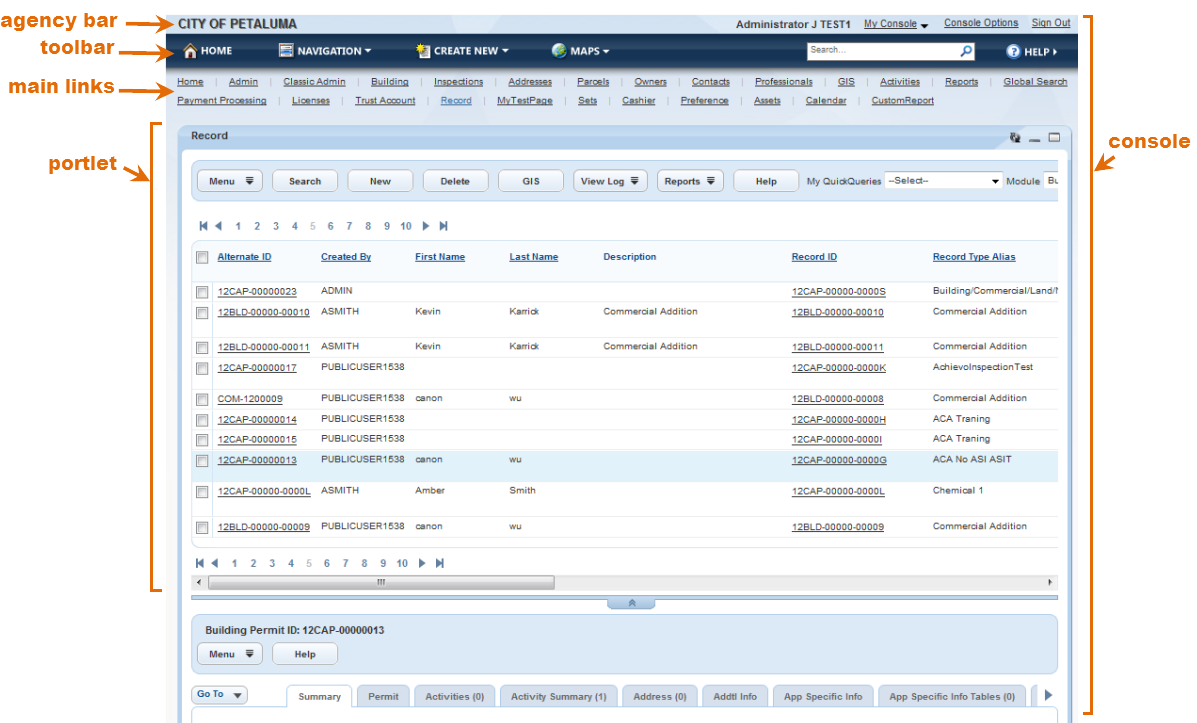1197x723 pixels.
Task: Open record link 12BLD-00000-00010 in Alternate ID
Action: coord(263,313)
